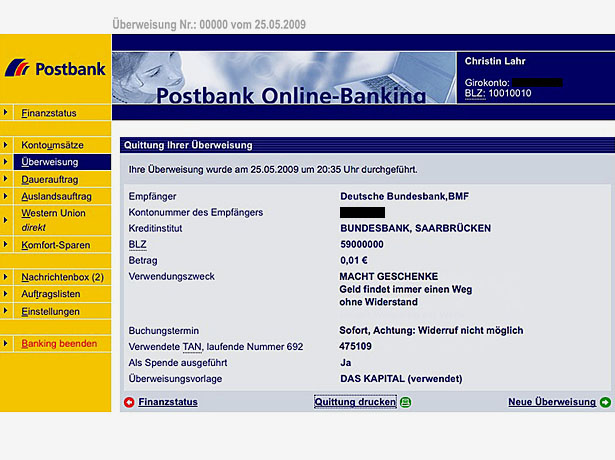The height and width of the screenshot is (460, 615).
Task: Click the Finanzstatus link below the receipt
Action: [x=167, y=402]
